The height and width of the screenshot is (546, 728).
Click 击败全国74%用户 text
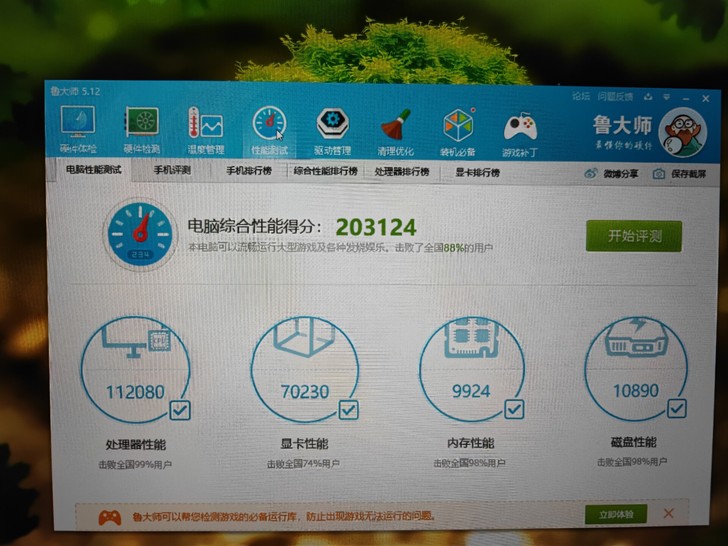303,463
